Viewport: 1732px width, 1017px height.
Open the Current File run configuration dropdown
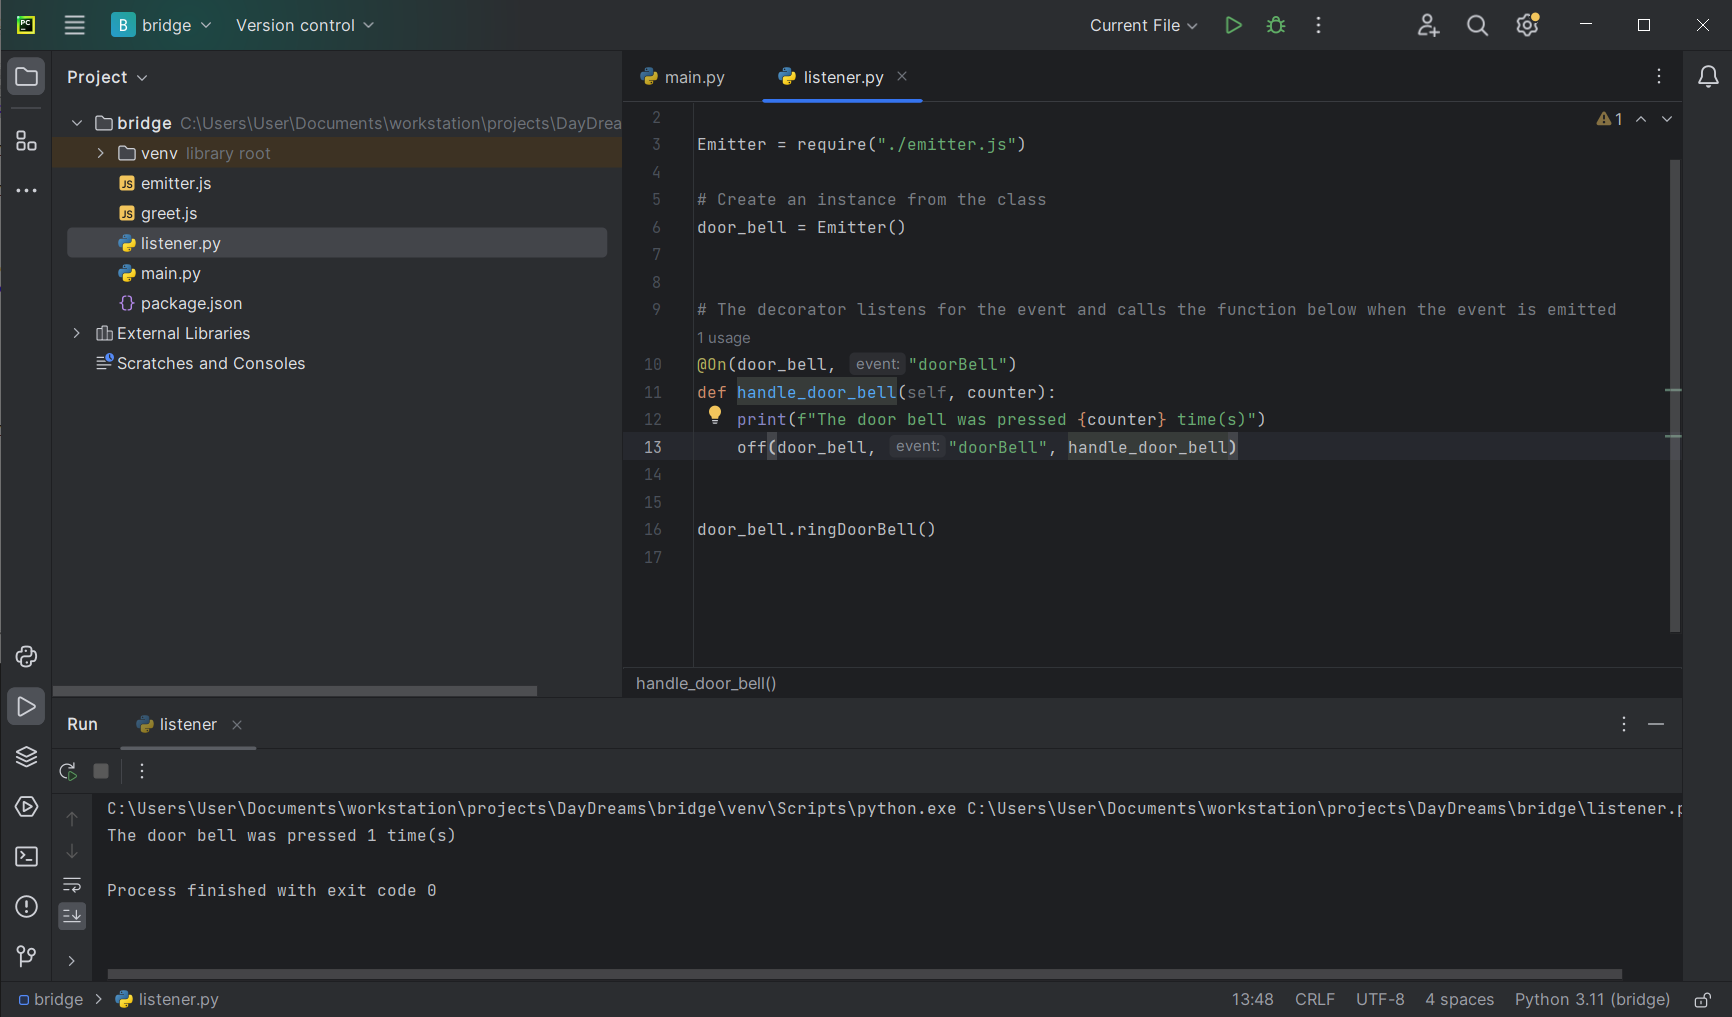pyautogui.click(x=1143, y=26)
